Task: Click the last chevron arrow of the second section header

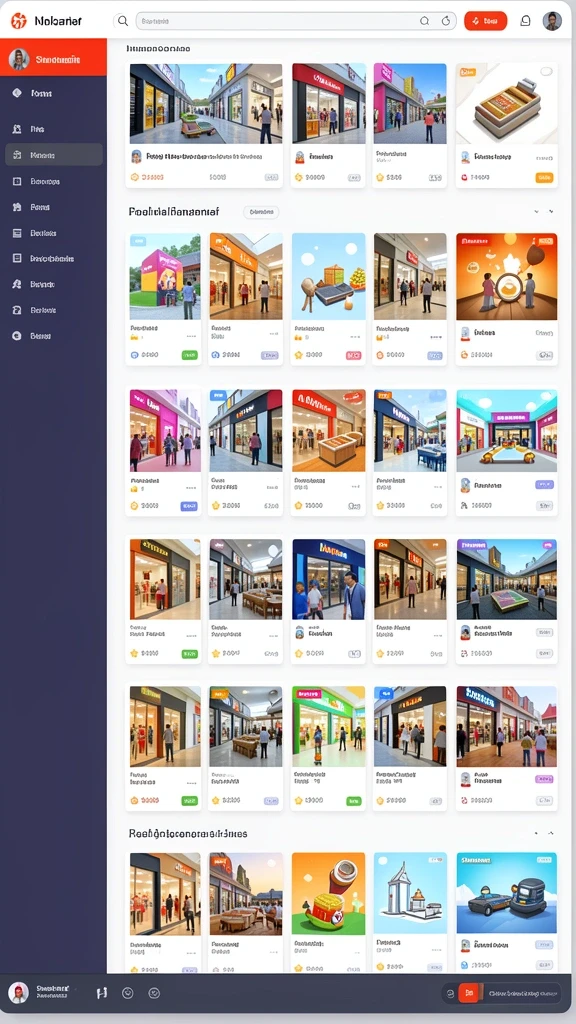Action: (551, 212)
